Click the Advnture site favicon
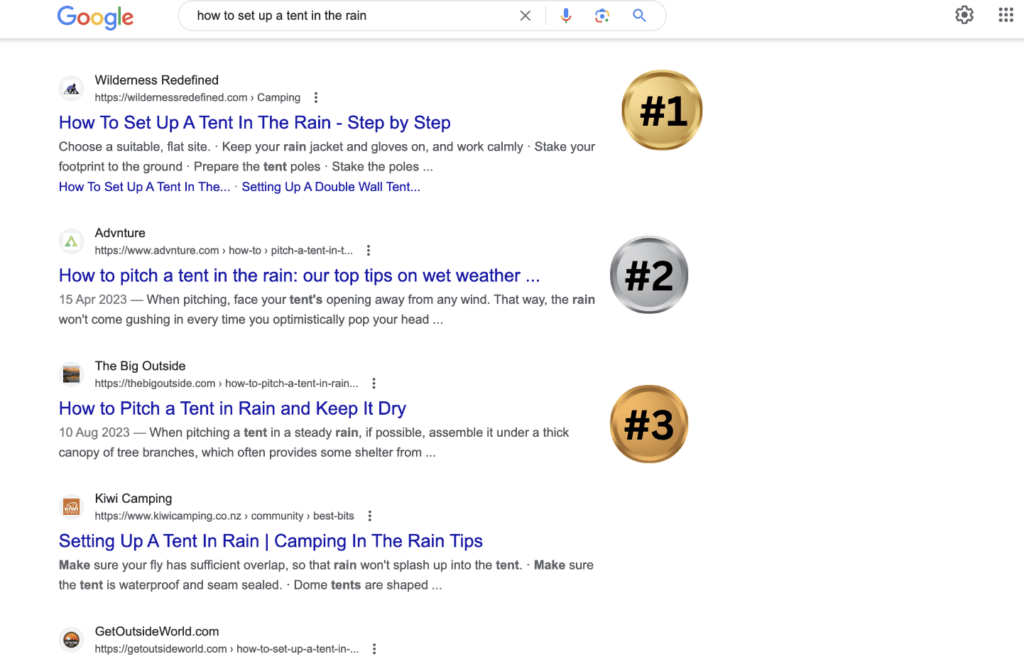 point(71,241)
